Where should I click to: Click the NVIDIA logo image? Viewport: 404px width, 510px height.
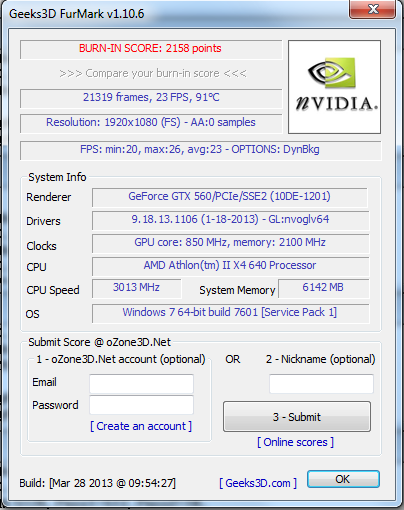pyautogui.click(x=334, y=87)
